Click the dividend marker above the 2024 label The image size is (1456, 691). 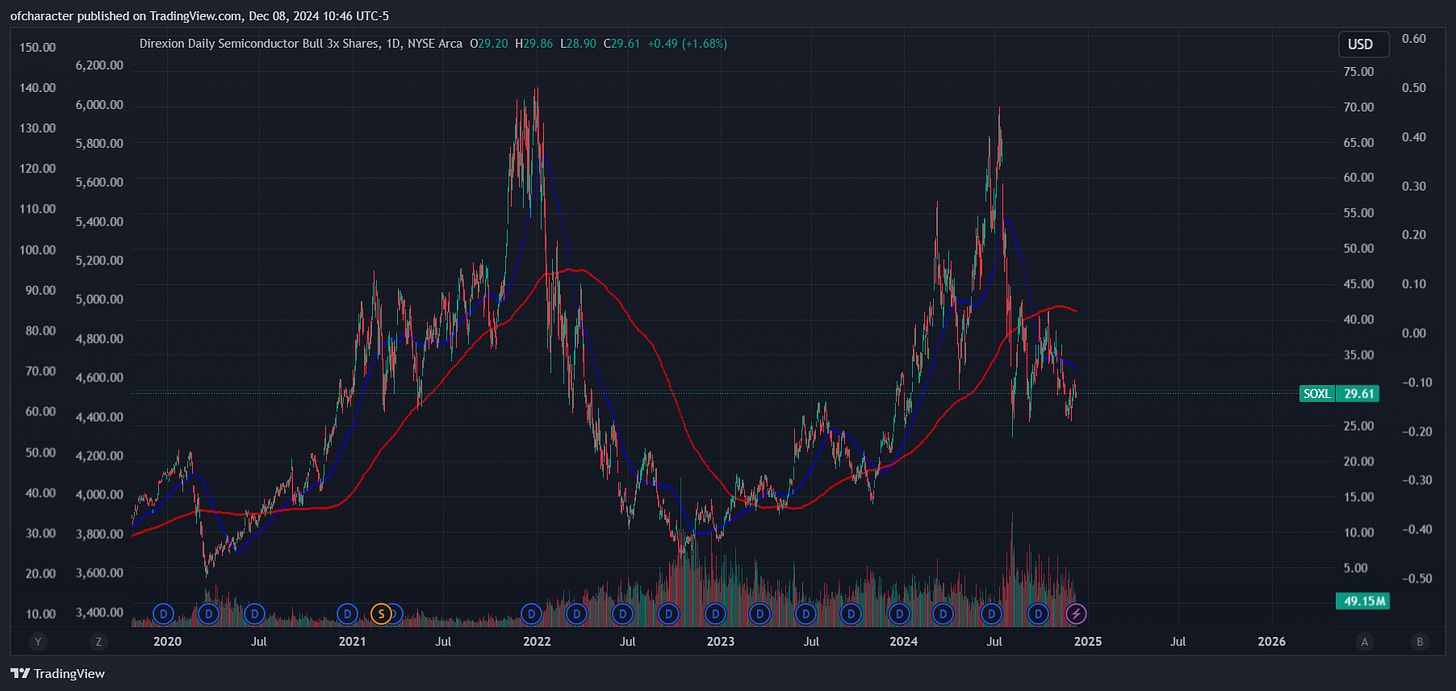(899, 612)
